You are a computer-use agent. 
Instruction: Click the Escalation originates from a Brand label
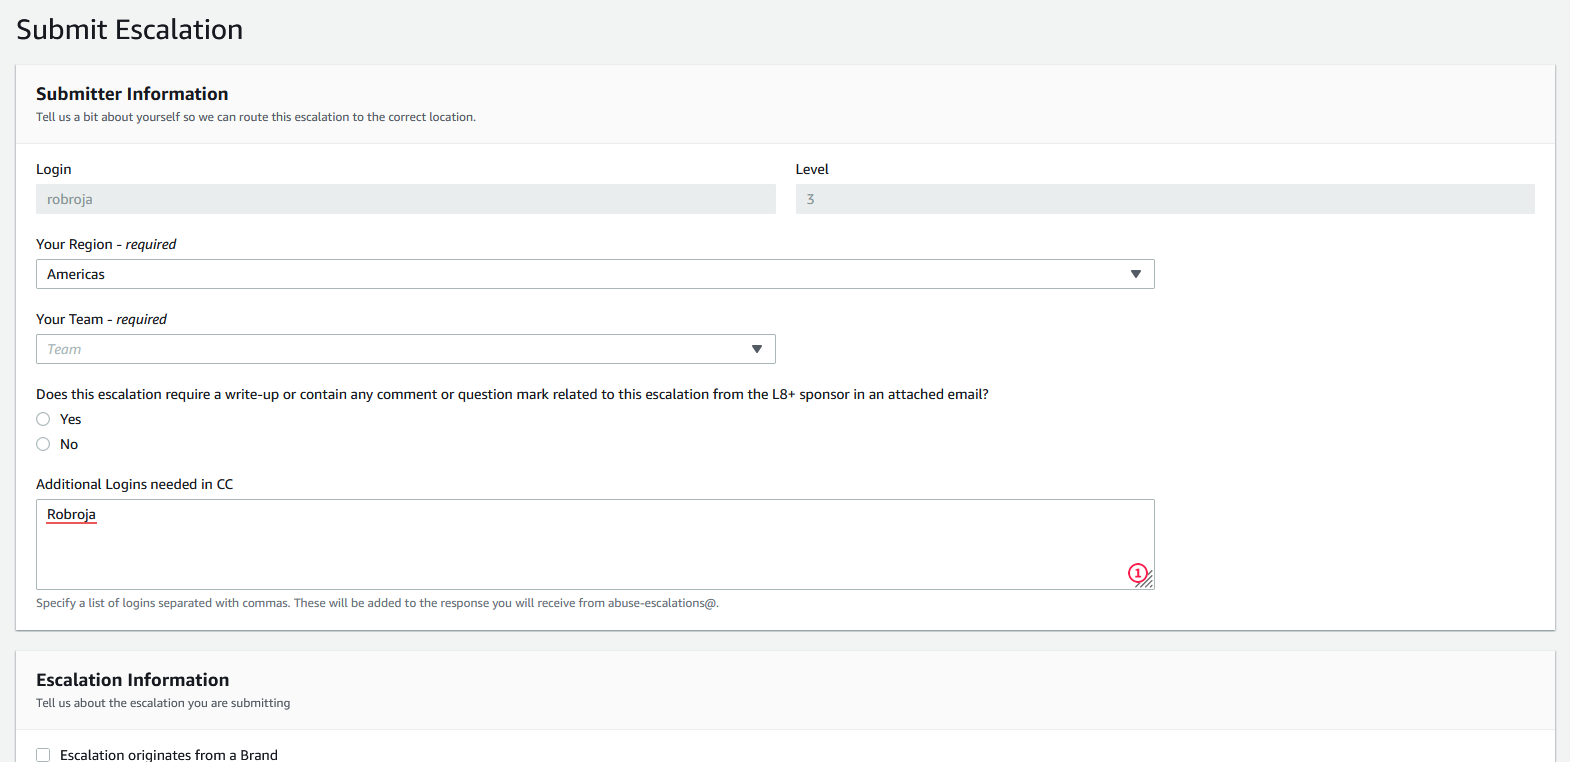168,755
